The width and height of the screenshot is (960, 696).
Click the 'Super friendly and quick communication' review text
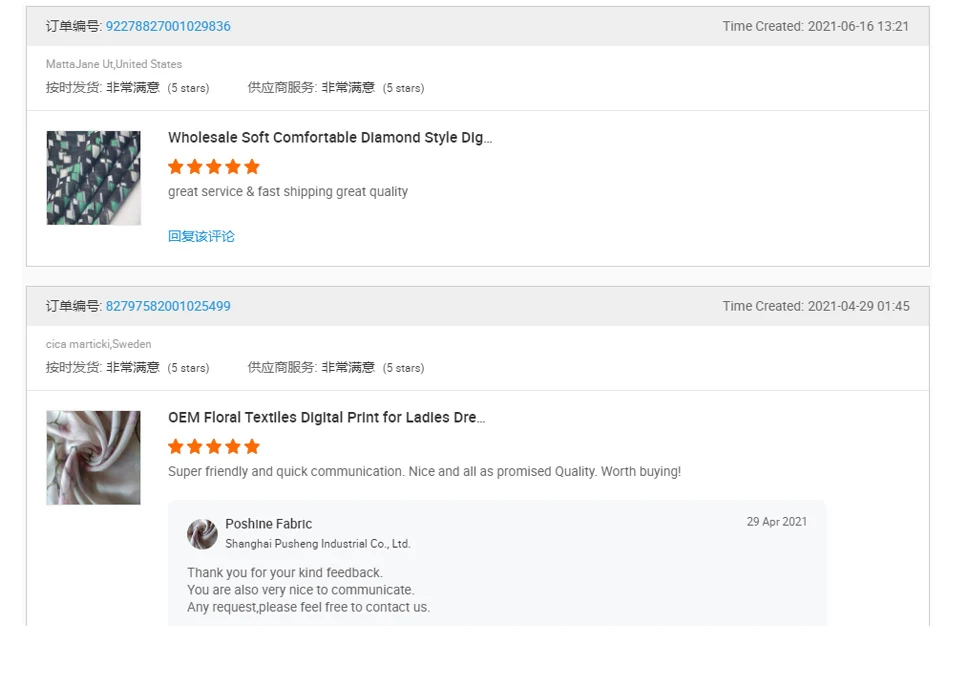[424, 472]
